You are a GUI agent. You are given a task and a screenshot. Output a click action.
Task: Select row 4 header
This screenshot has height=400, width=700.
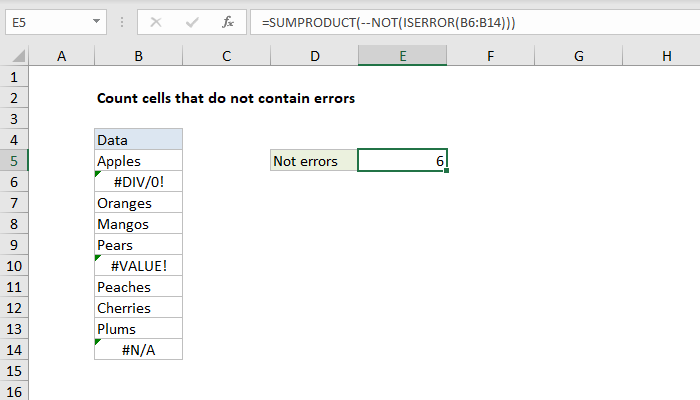(14, 140)
